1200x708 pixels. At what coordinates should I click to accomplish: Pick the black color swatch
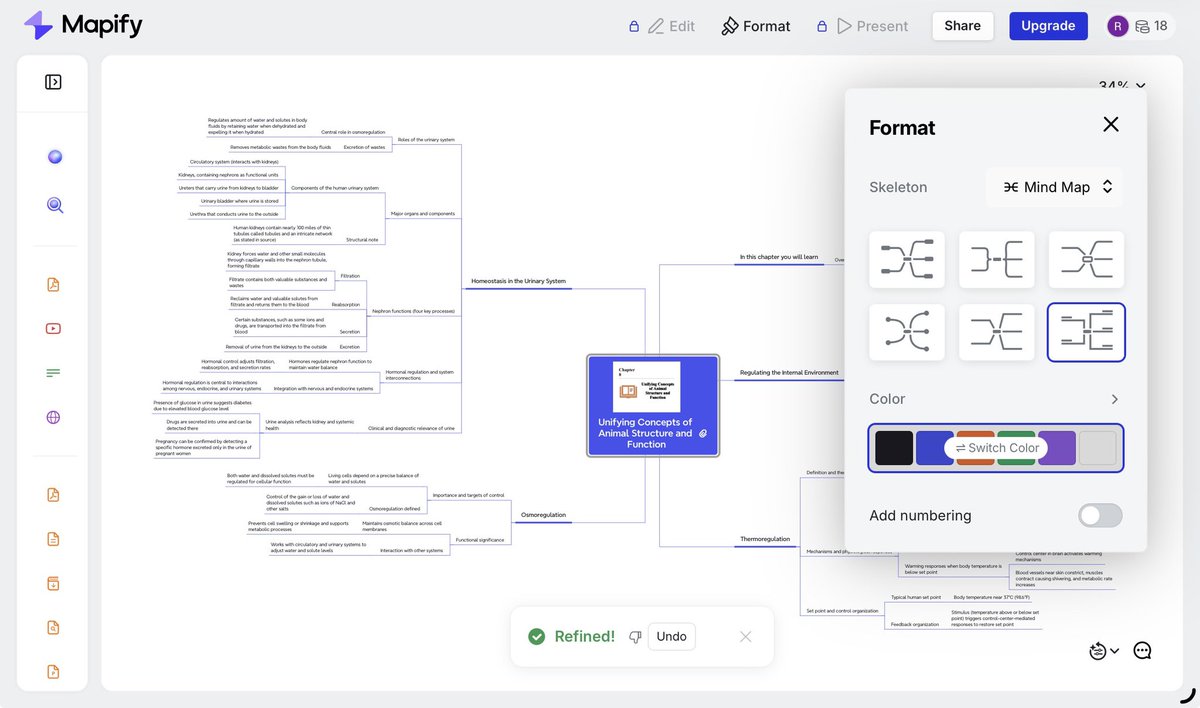[894, 448]
